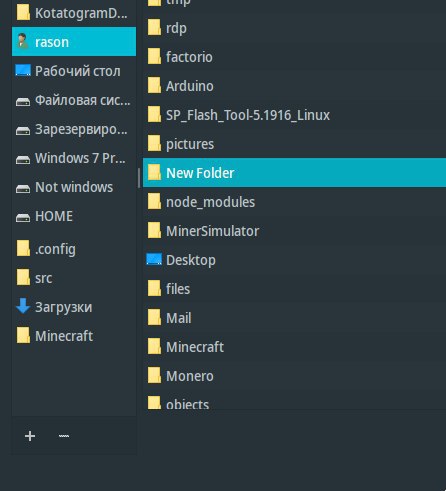The width and height of the screenshot is (446, 491).
Task: Click the Not windows drive icon
Action: pyautogui.click(x=23, y=188)
